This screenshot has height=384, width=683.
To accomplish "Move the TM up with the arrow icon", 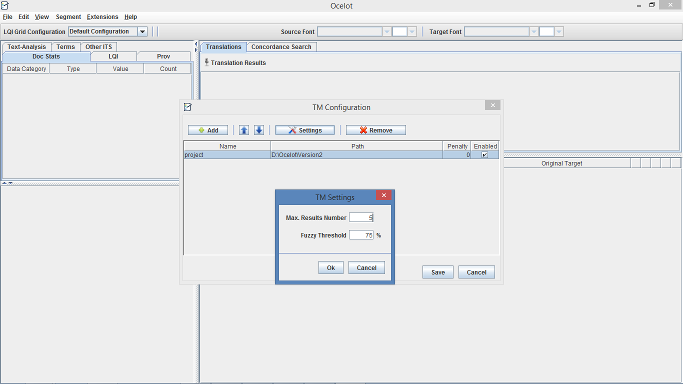I will 244,130.
